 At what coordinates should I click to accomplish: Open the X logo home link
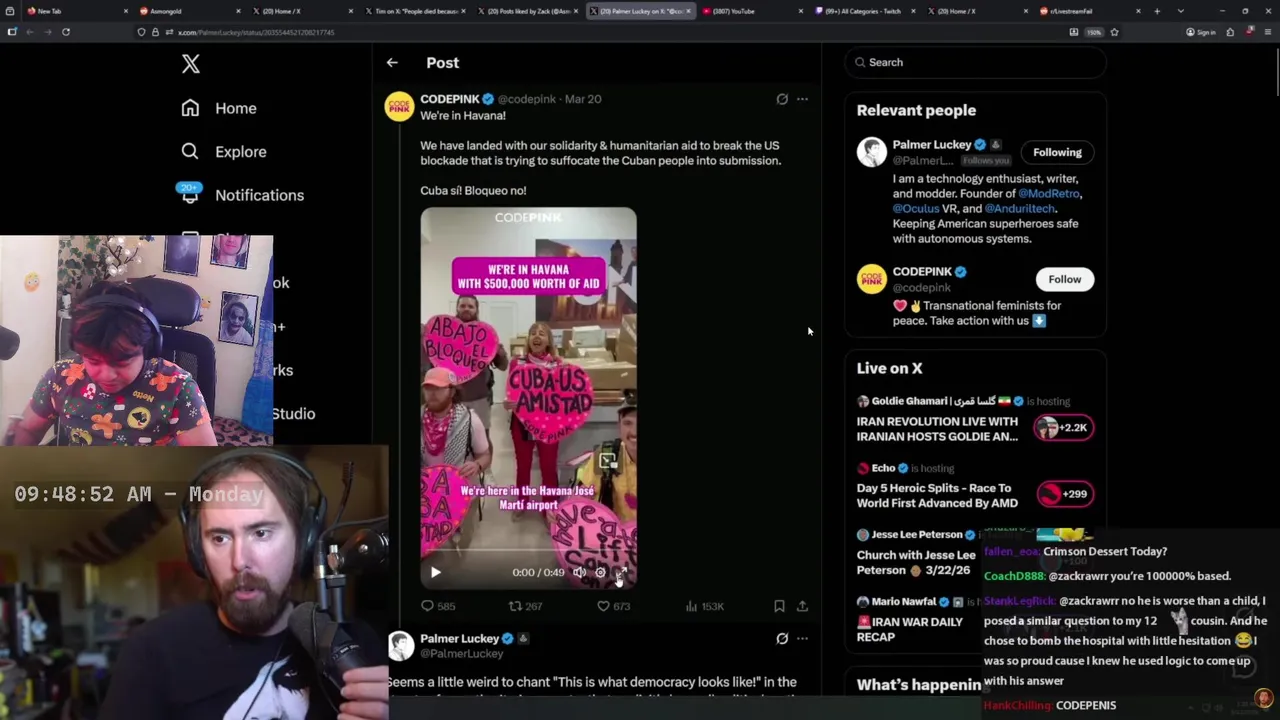tap(191, 64)
